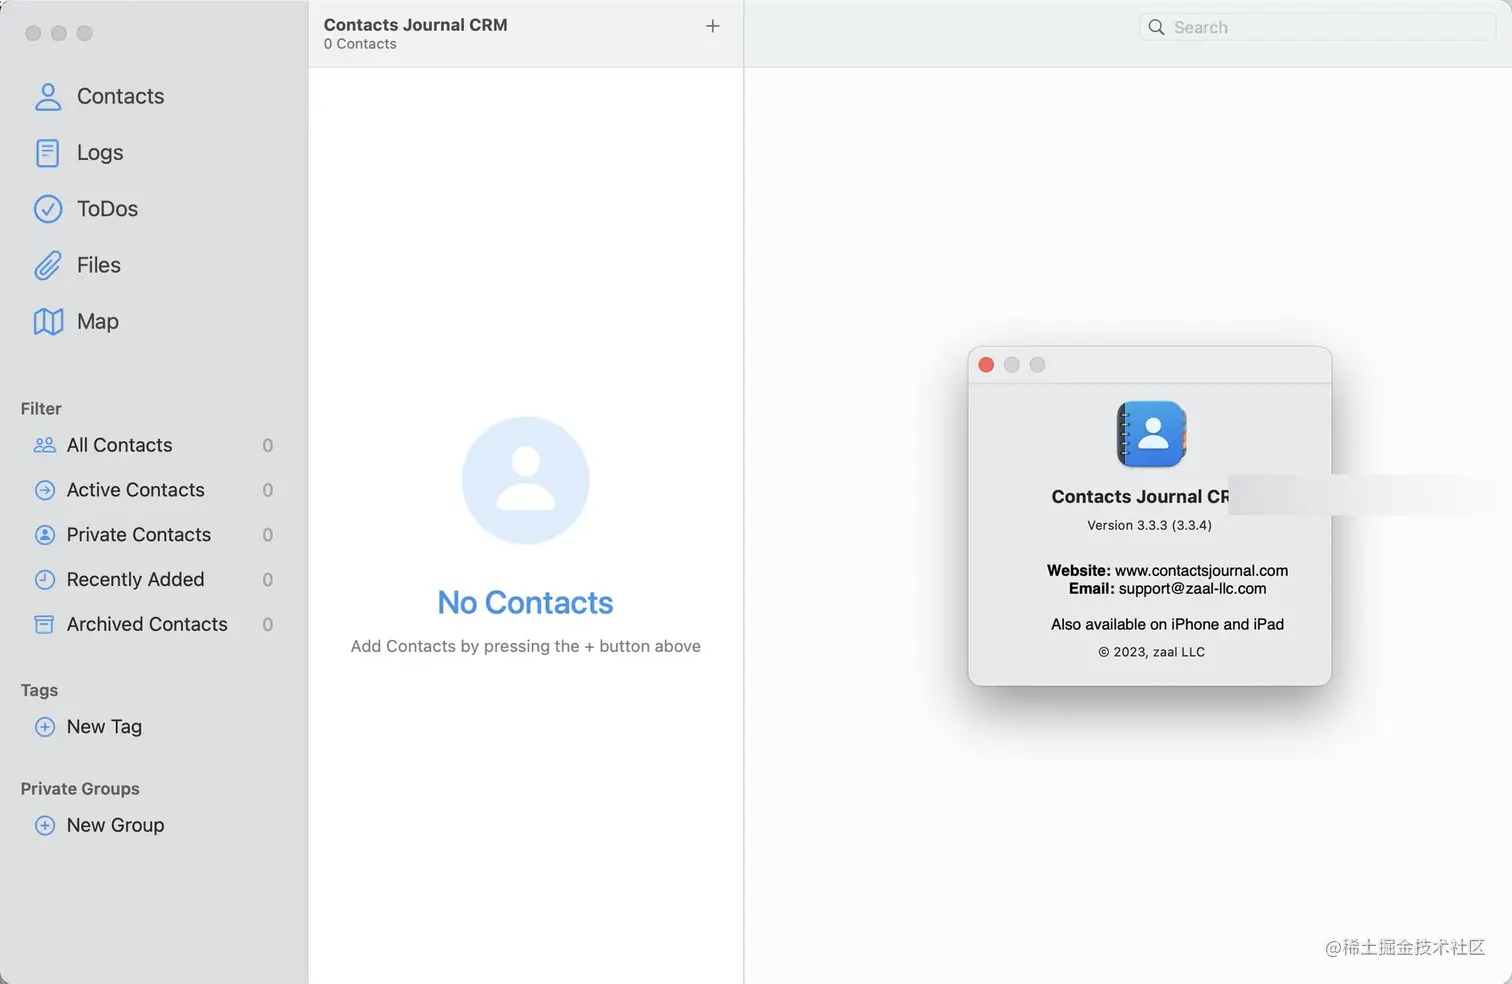
Task: Click the 'No Contacts' heading
Action: tap(525, 603)
